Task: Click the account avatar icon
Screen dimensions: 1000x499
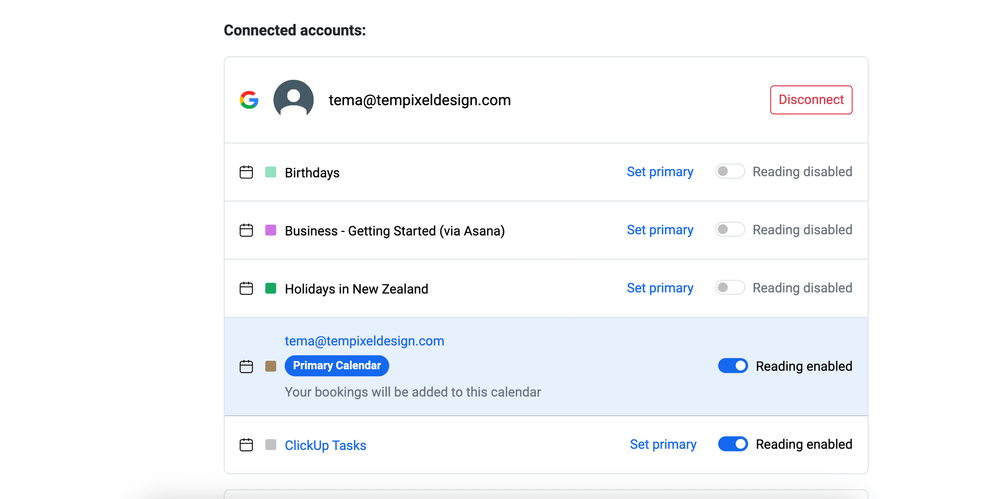Action: [293, 100]
